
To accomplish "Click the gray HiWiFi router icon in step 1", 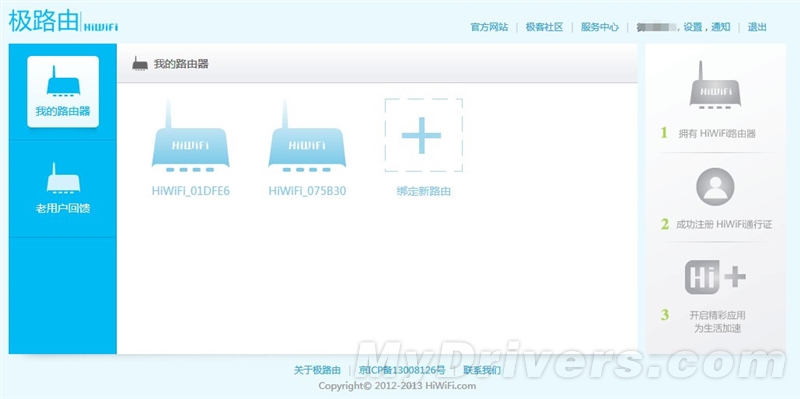I will (x=715, y=85).
